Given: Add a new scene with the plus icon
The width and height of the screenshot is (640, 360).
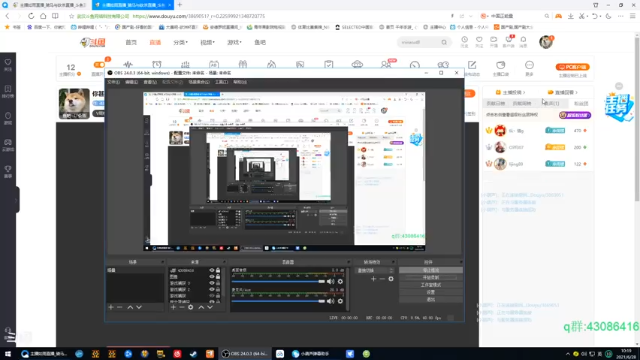Looking at the screenshot, I should click(x=111, y=307).
